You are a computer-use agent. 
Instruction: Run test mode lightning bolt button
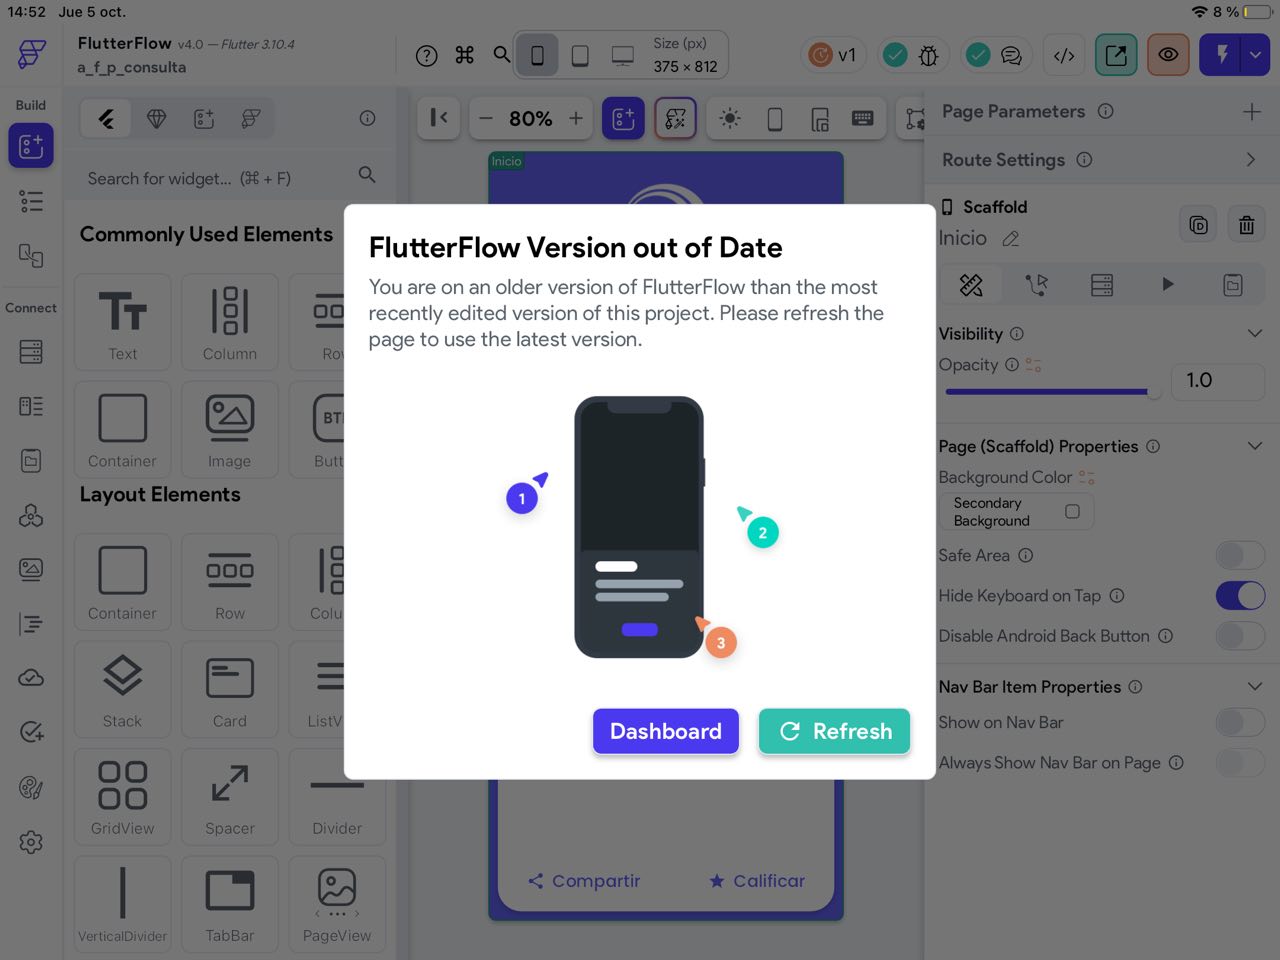(x=1220, y=55)
